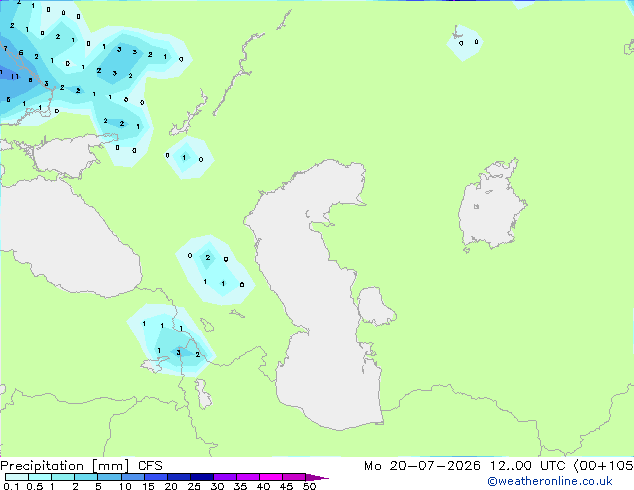Click the "12.00 UTC" time text

(527, 466)
